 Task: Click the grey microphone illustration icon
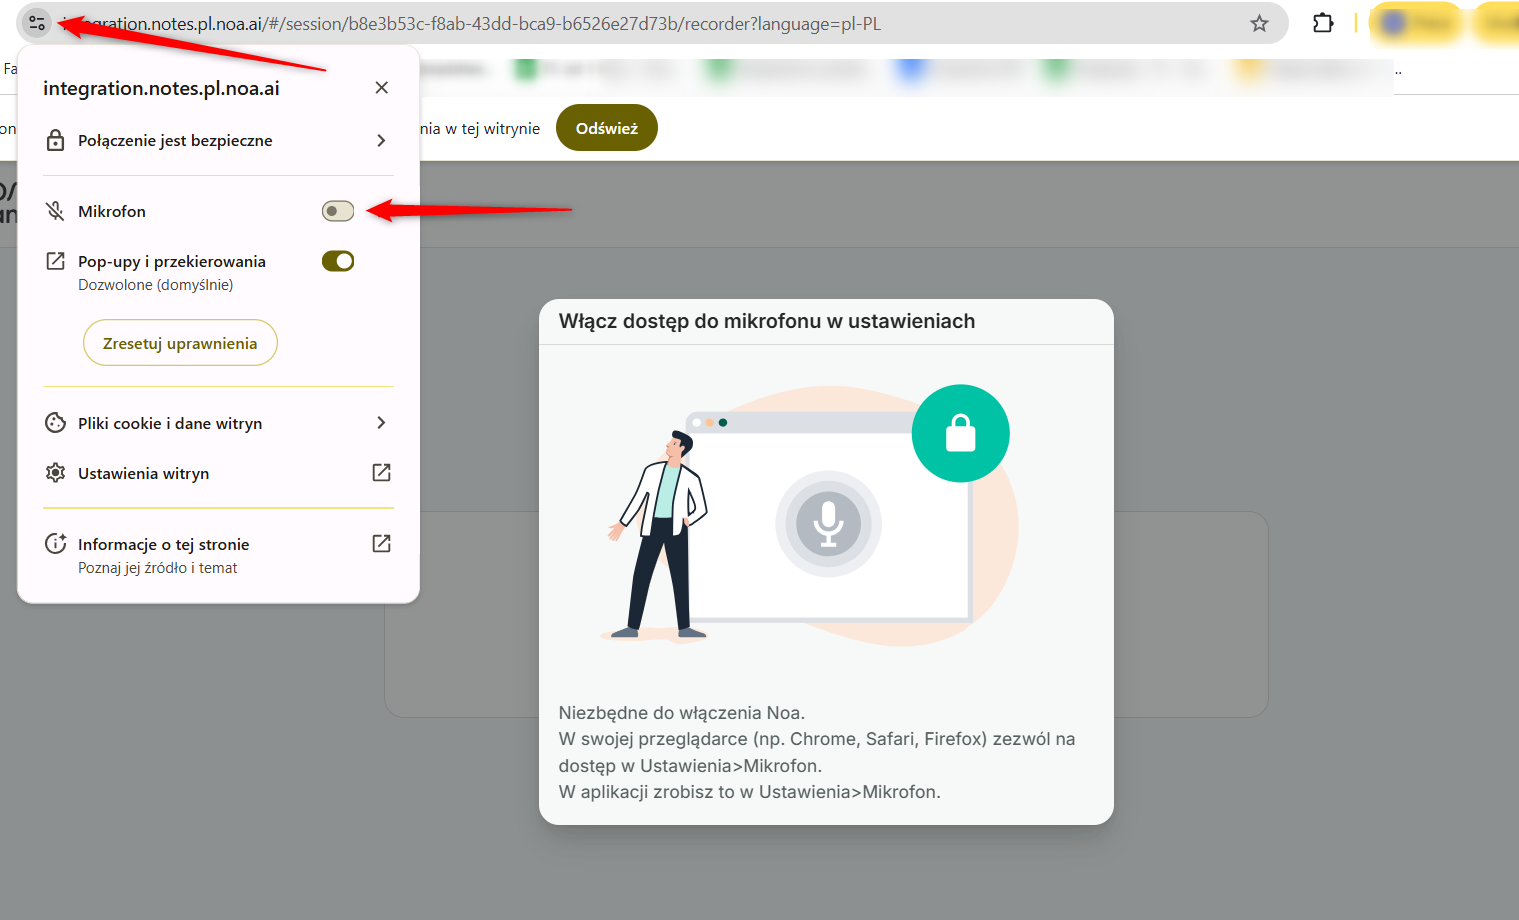tap(828, 524)
